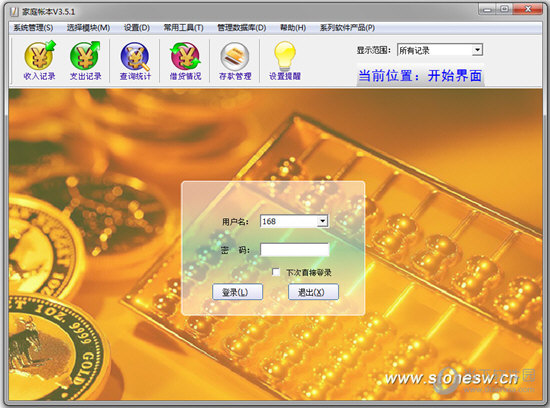Click the 设置提醒 light bulb reminder icon
Screen dimensions: 550x408
[285, 60]
